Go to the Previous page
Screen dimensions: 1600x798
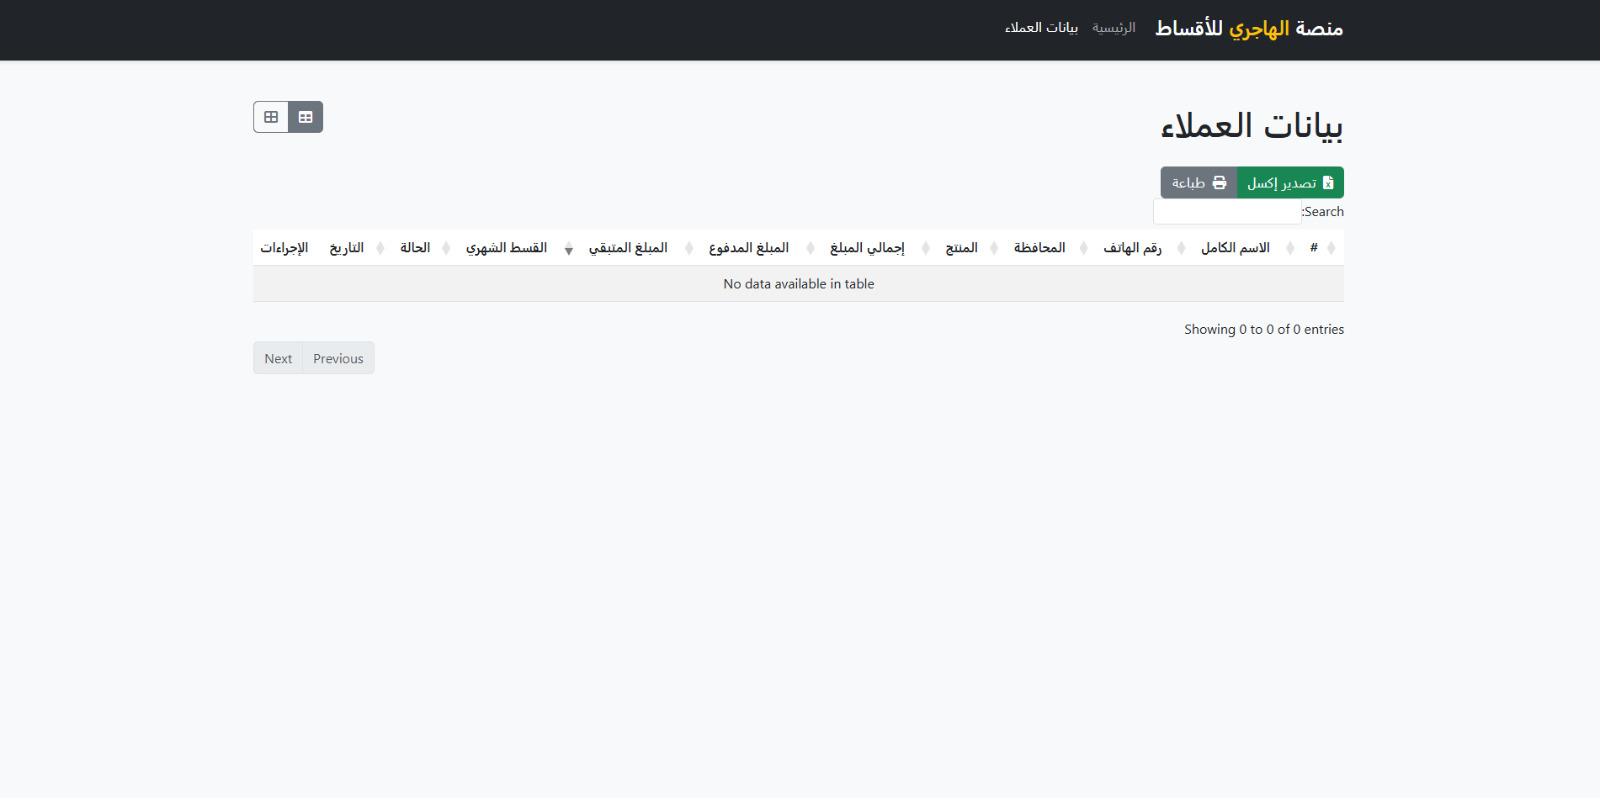[x=338, y=358]
